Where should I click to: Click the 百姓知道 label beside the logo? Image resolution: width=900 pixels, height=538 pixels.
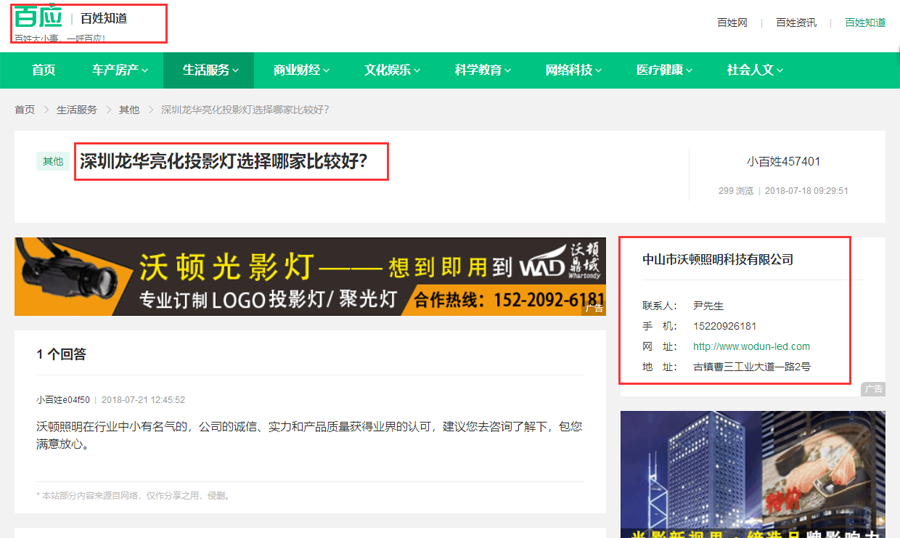[x=104, y=18]
